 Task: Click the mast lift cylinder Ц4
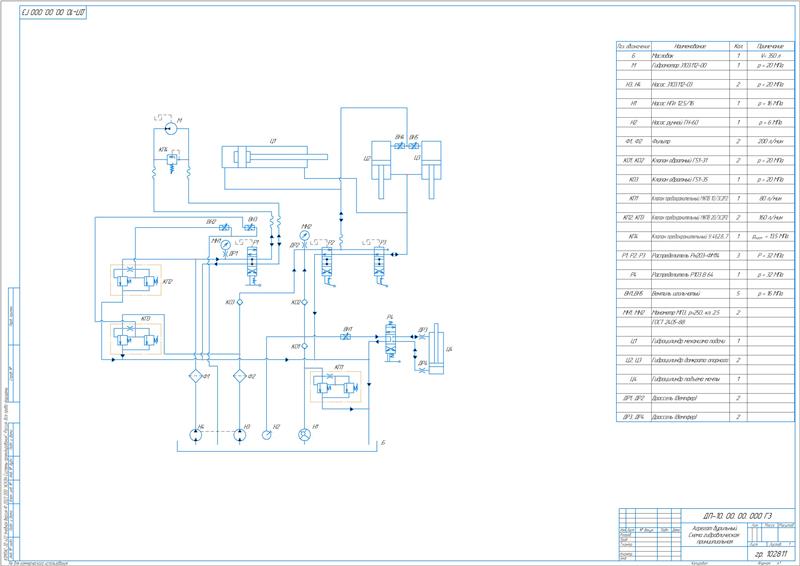(x=436, y=349)
